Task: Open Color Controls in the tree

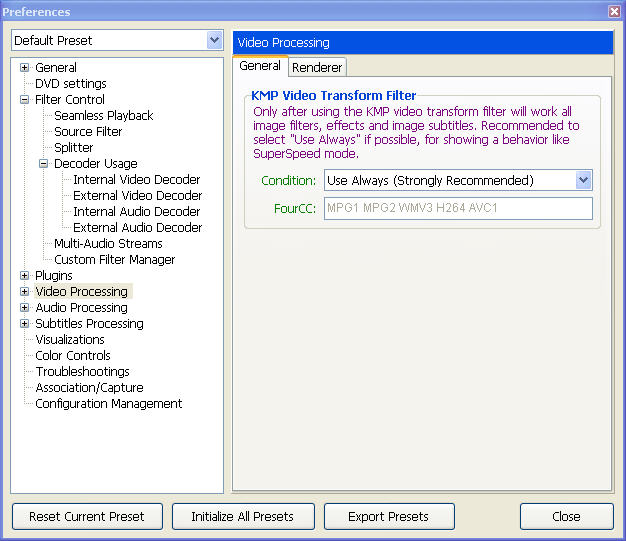Action: (x=73, y=356)
